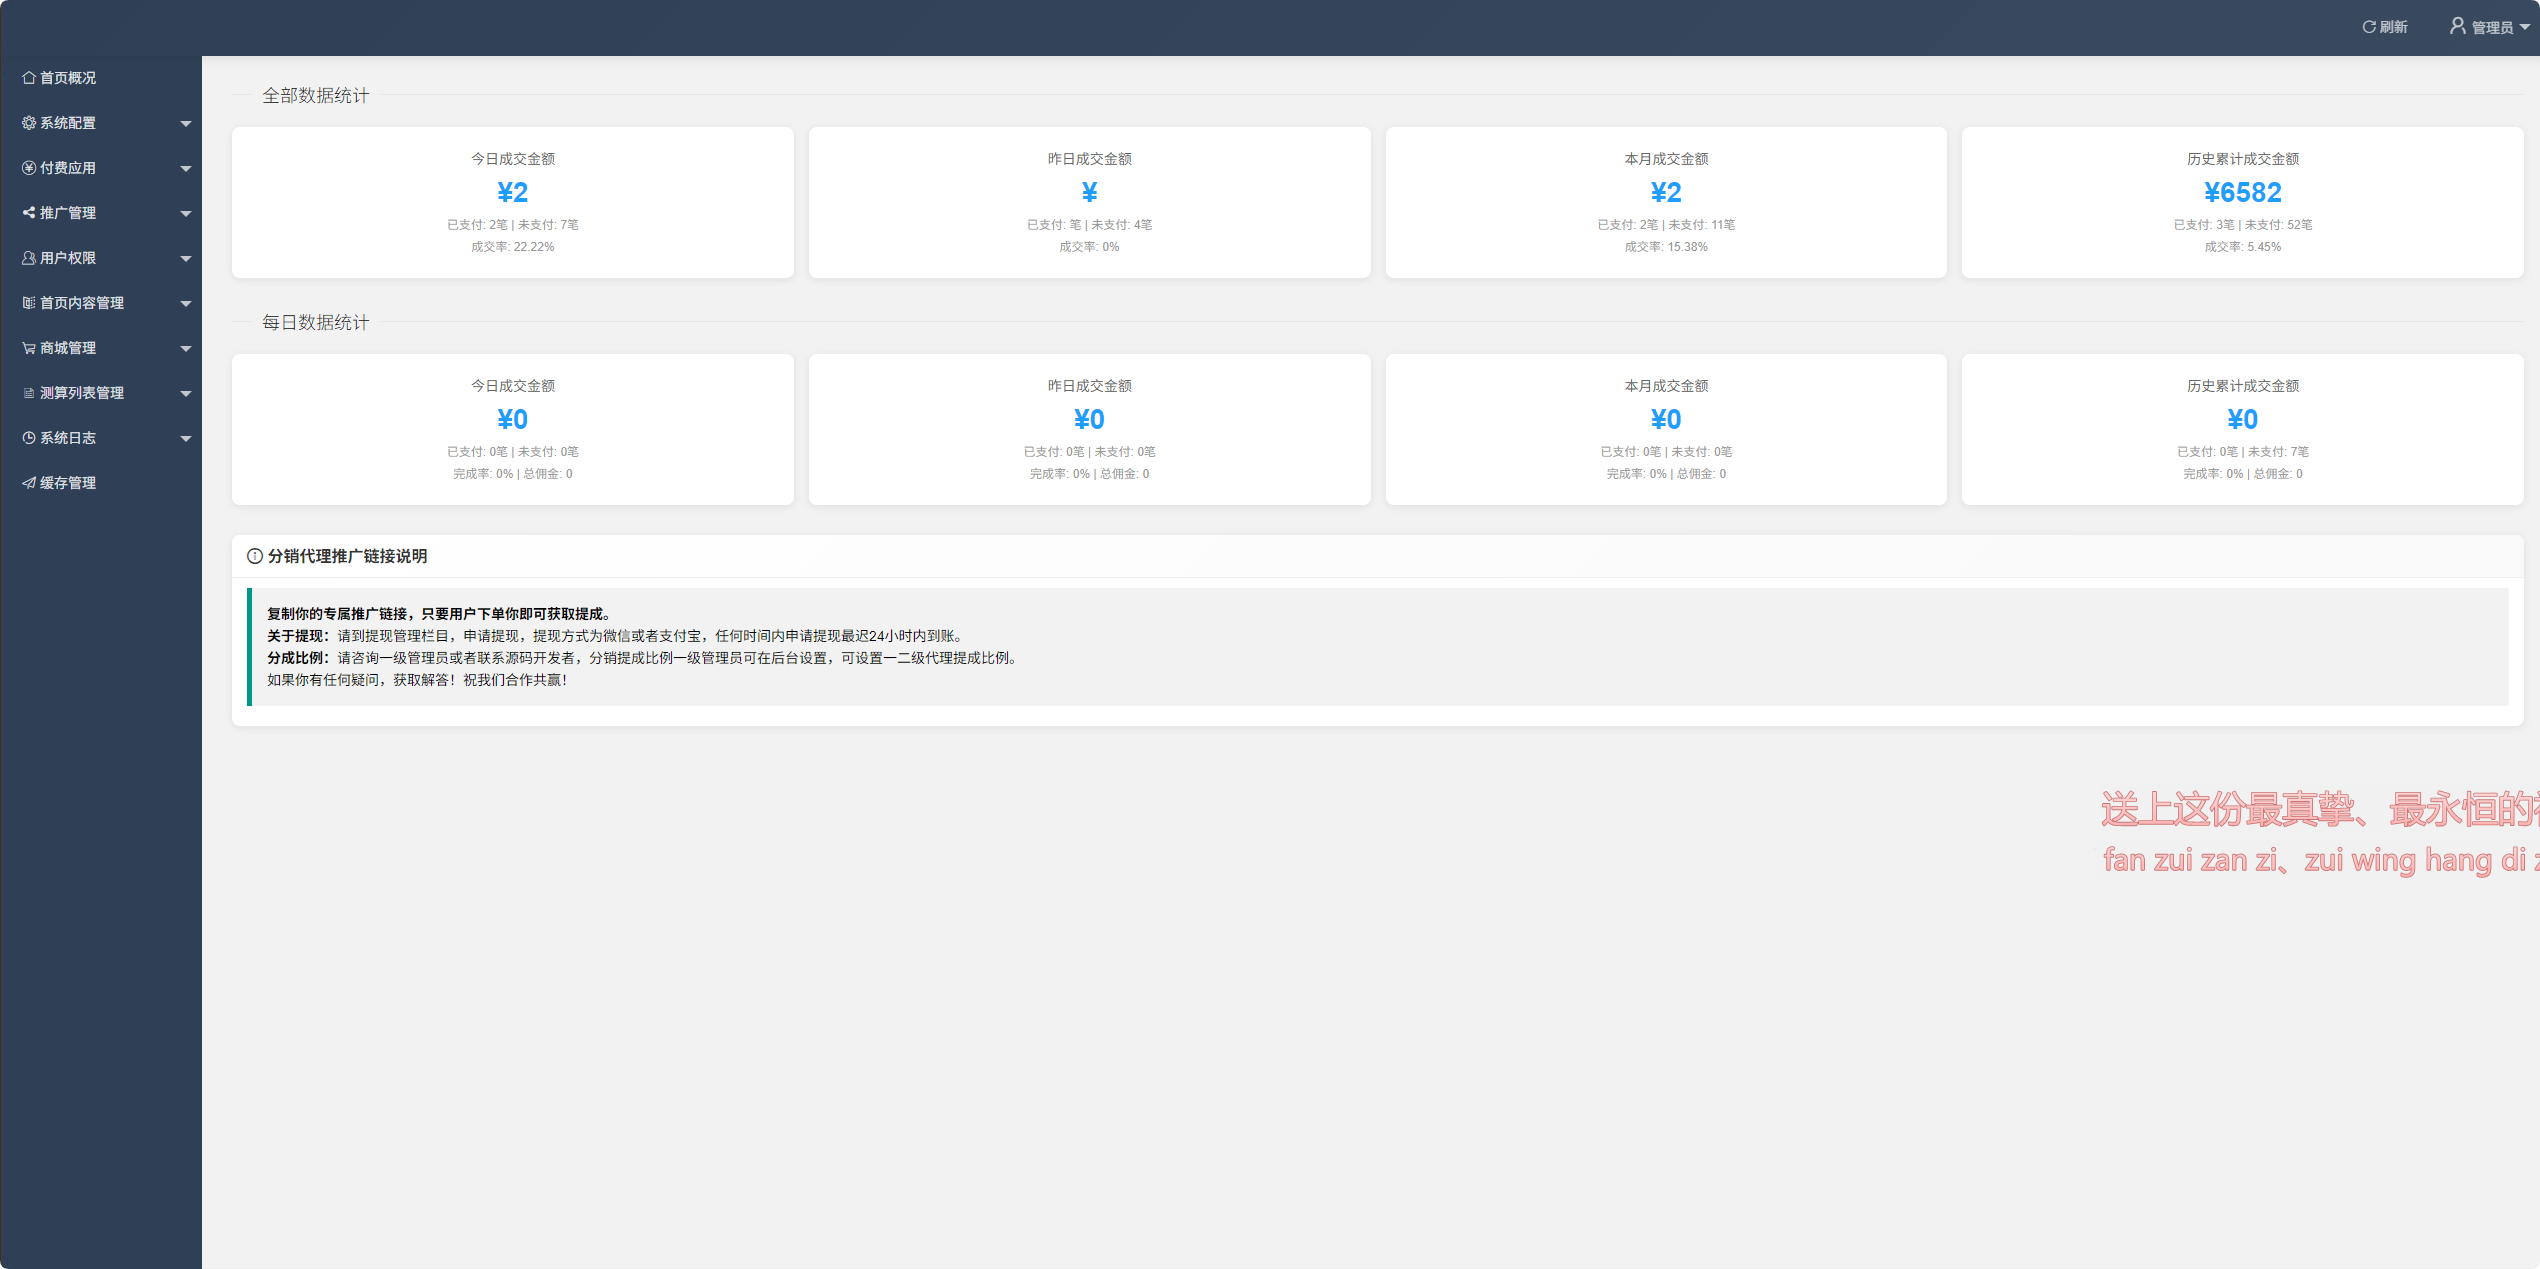
Task: Click the refresh icon in top bar
Action: [2369, 27]
